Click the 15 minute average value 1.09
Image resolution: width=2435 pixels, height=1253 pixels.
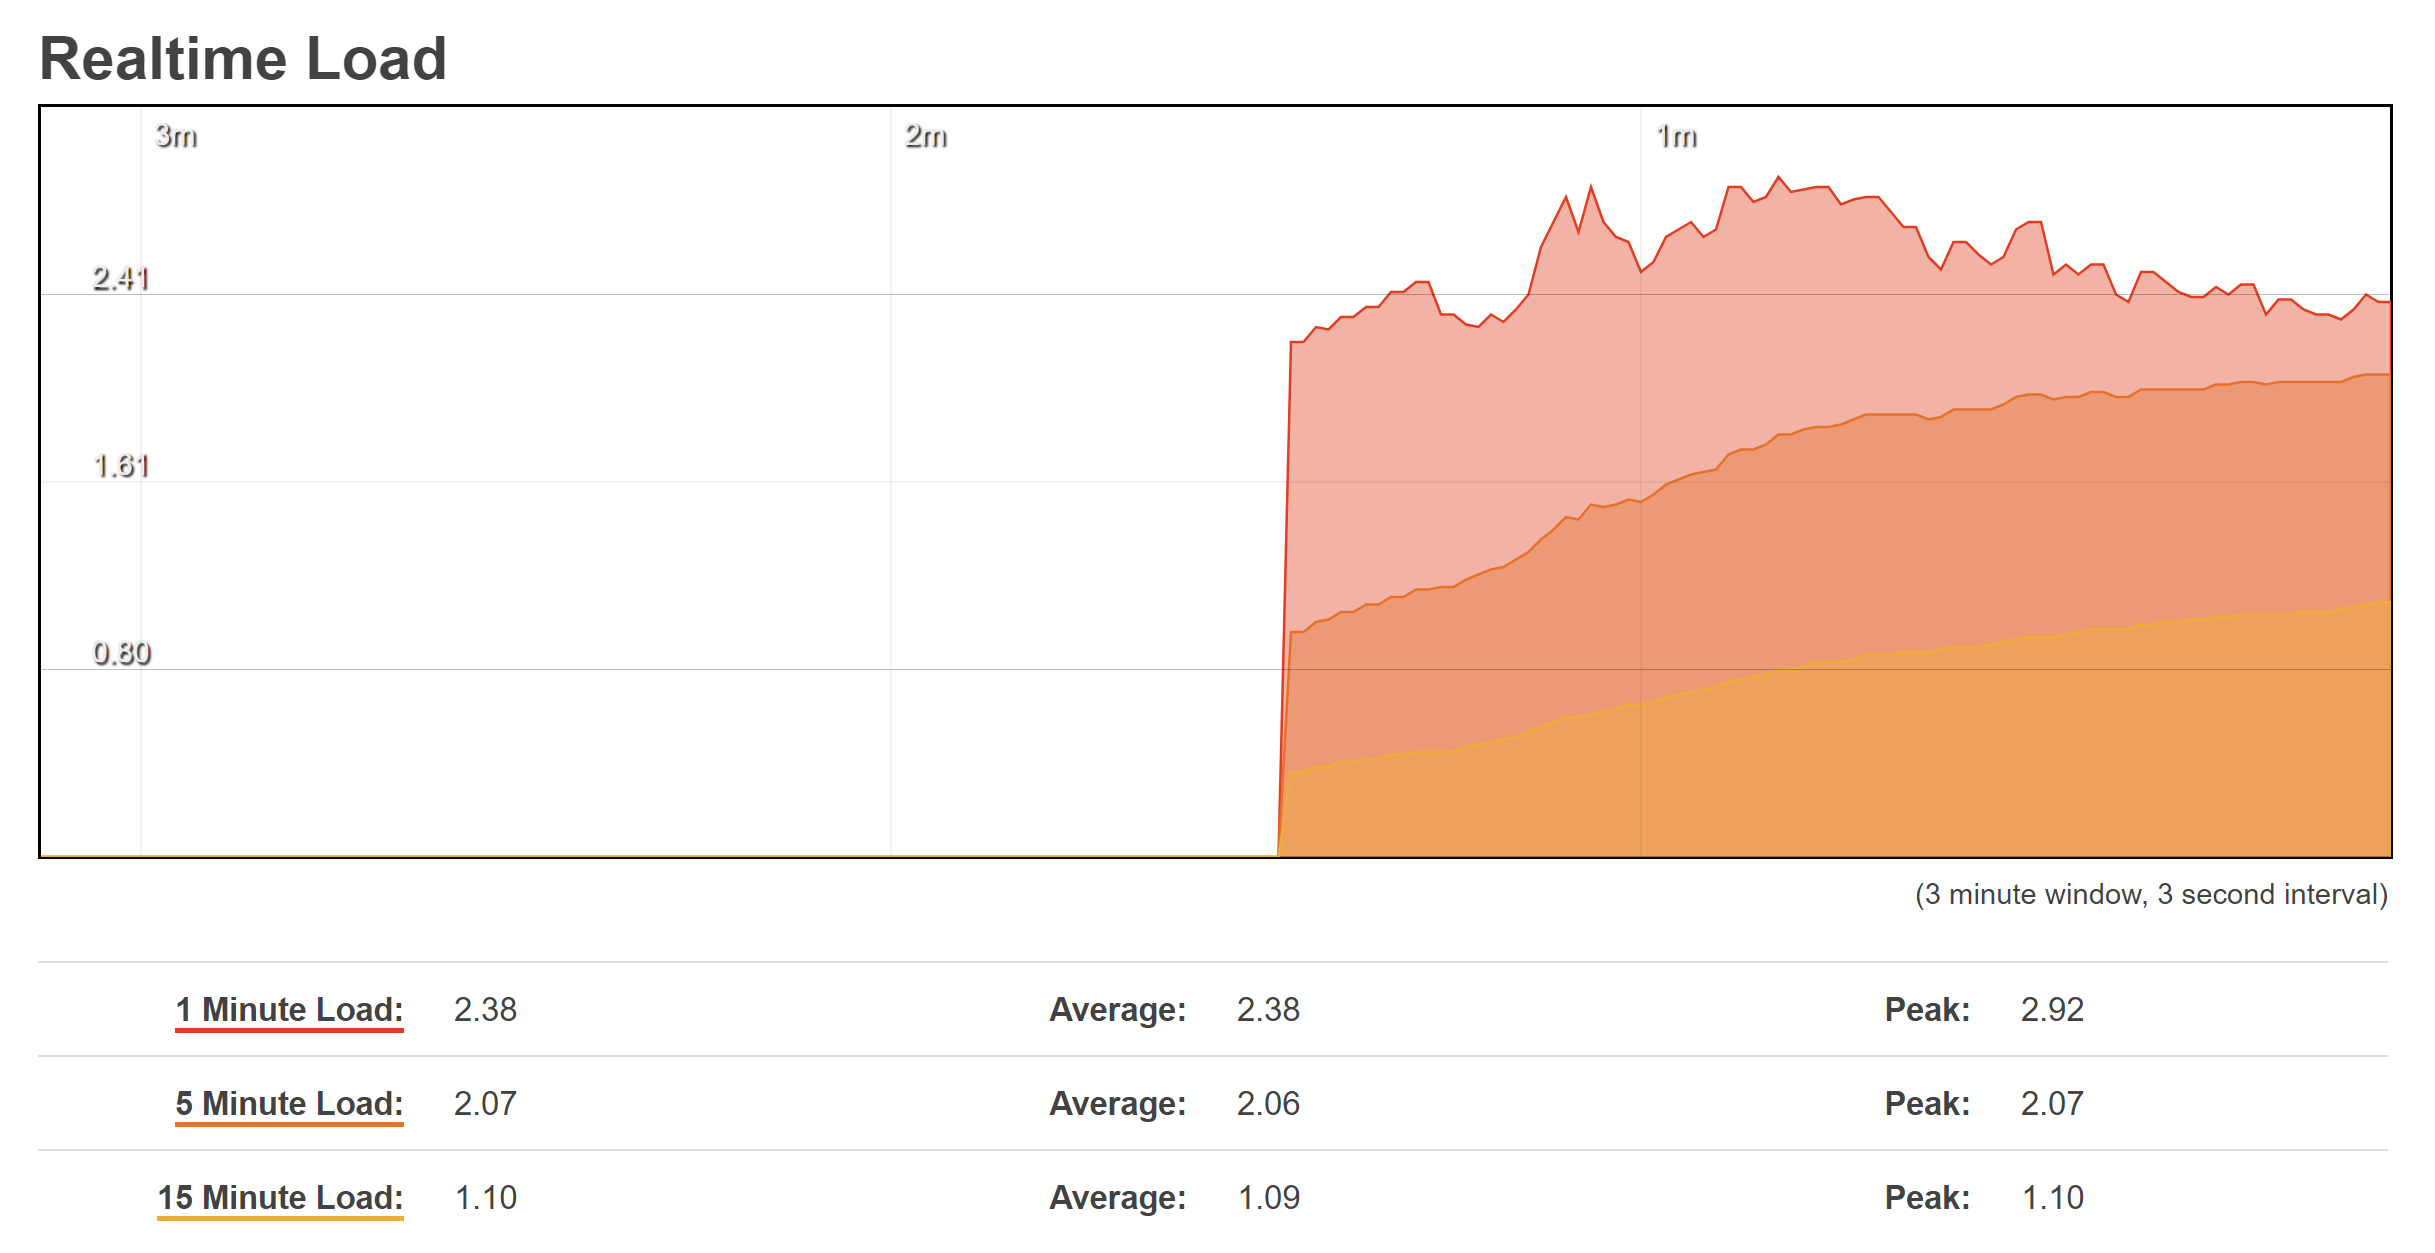click(x=1268, y=1197)
